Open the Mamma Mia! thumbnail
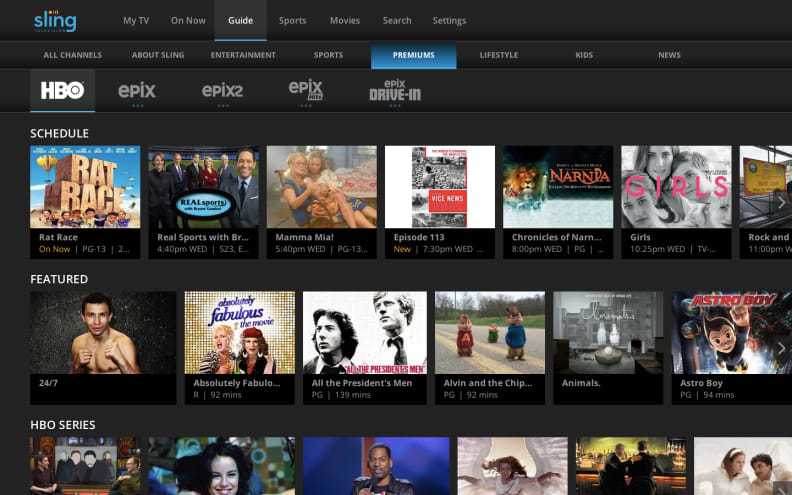This screenshot has height=495, width=792. click(322, 187)
